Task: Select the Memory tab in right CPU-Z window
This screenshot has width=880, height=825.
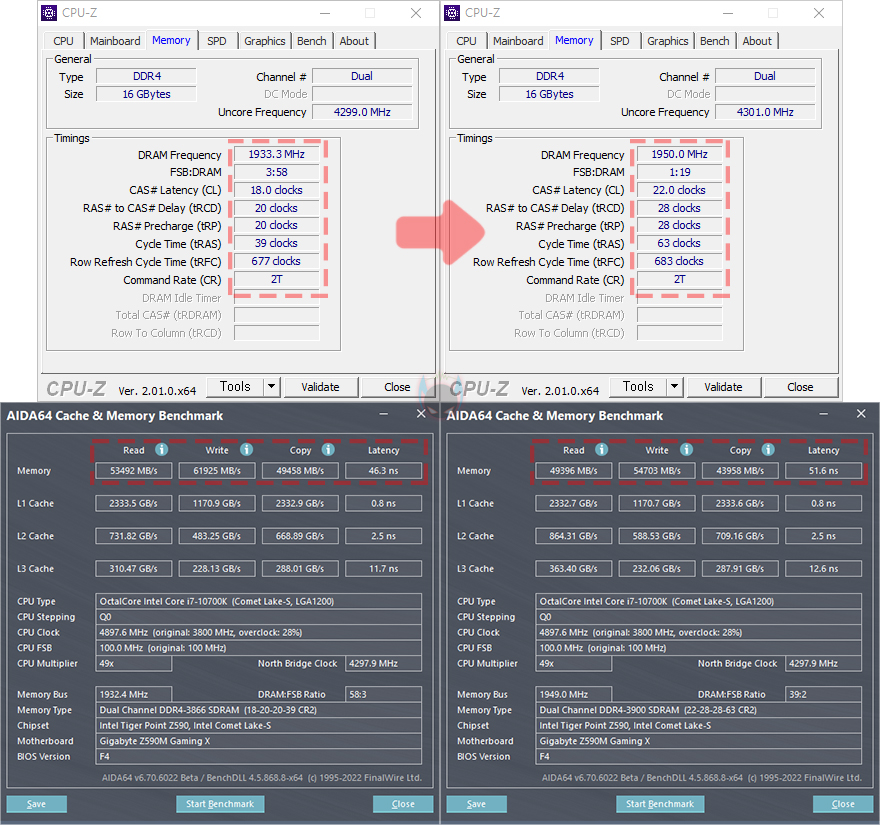Action: click(x=574, y=40)
